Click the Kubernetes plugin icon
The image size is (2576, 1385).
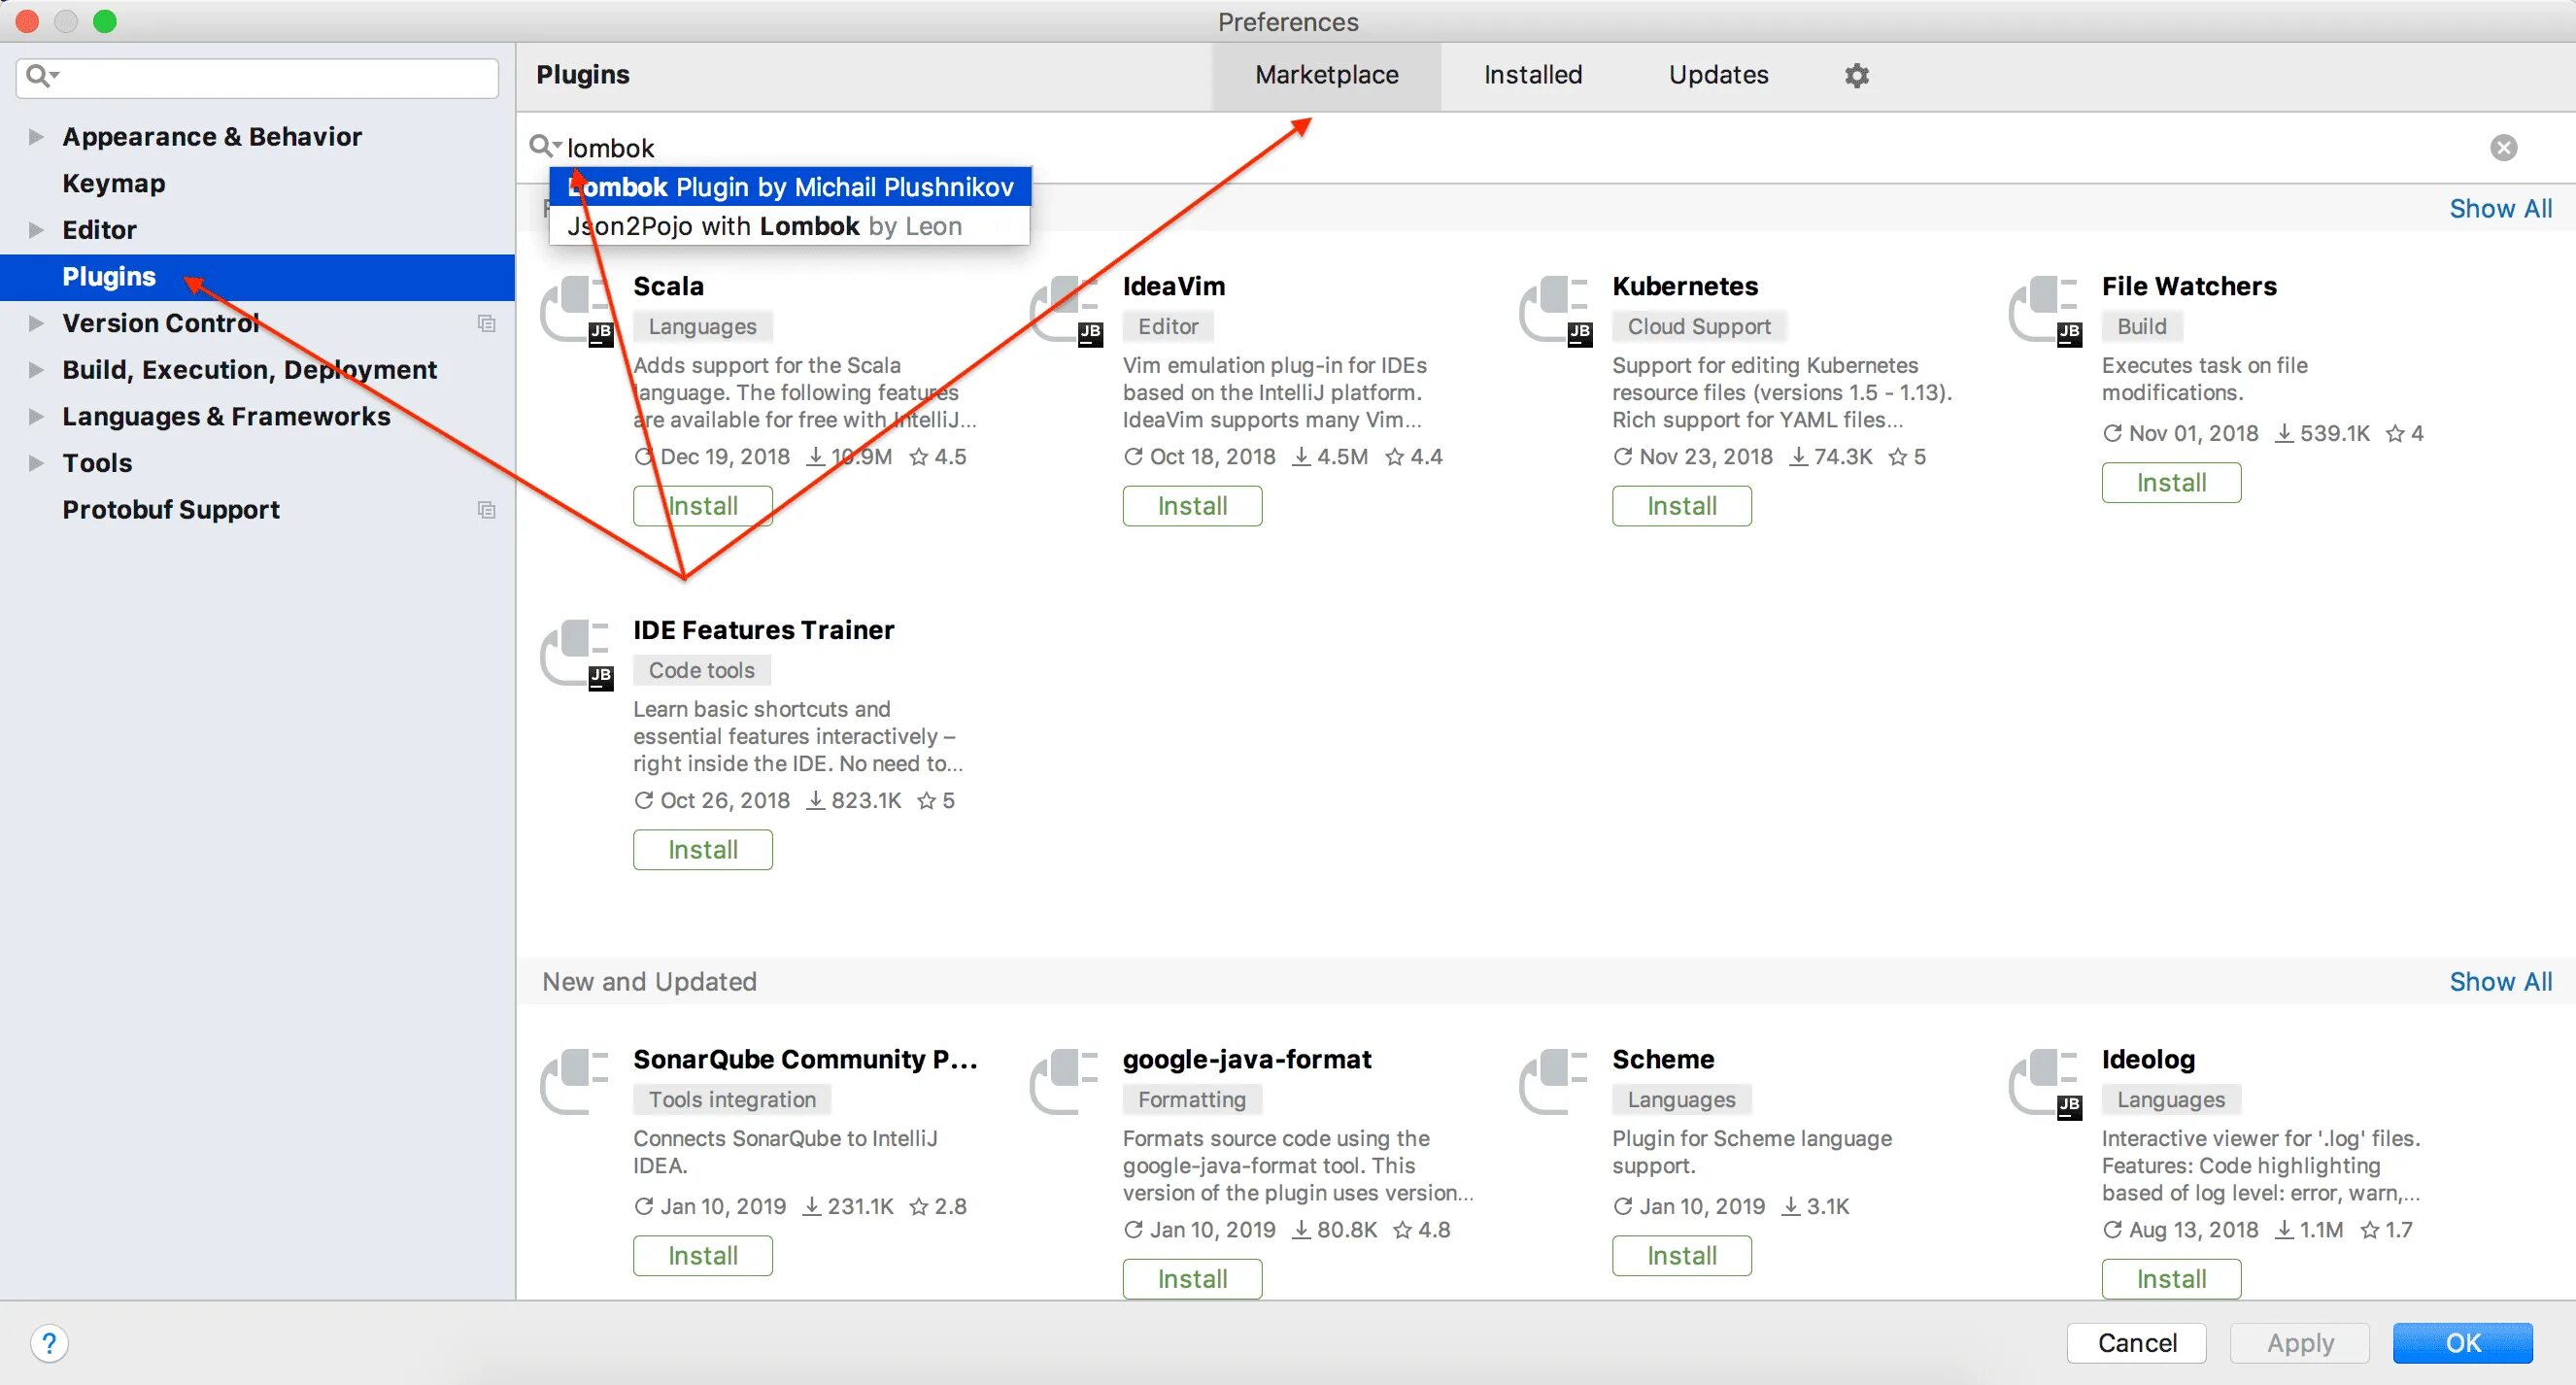pyautogui.click(x=1555, y=310)
